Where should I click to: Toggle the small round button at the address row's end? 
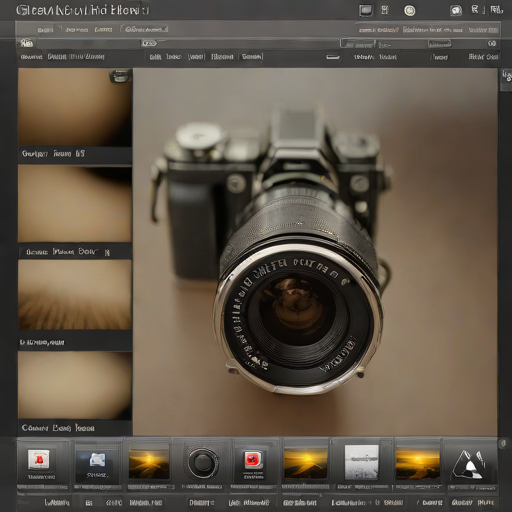(492, 44)
